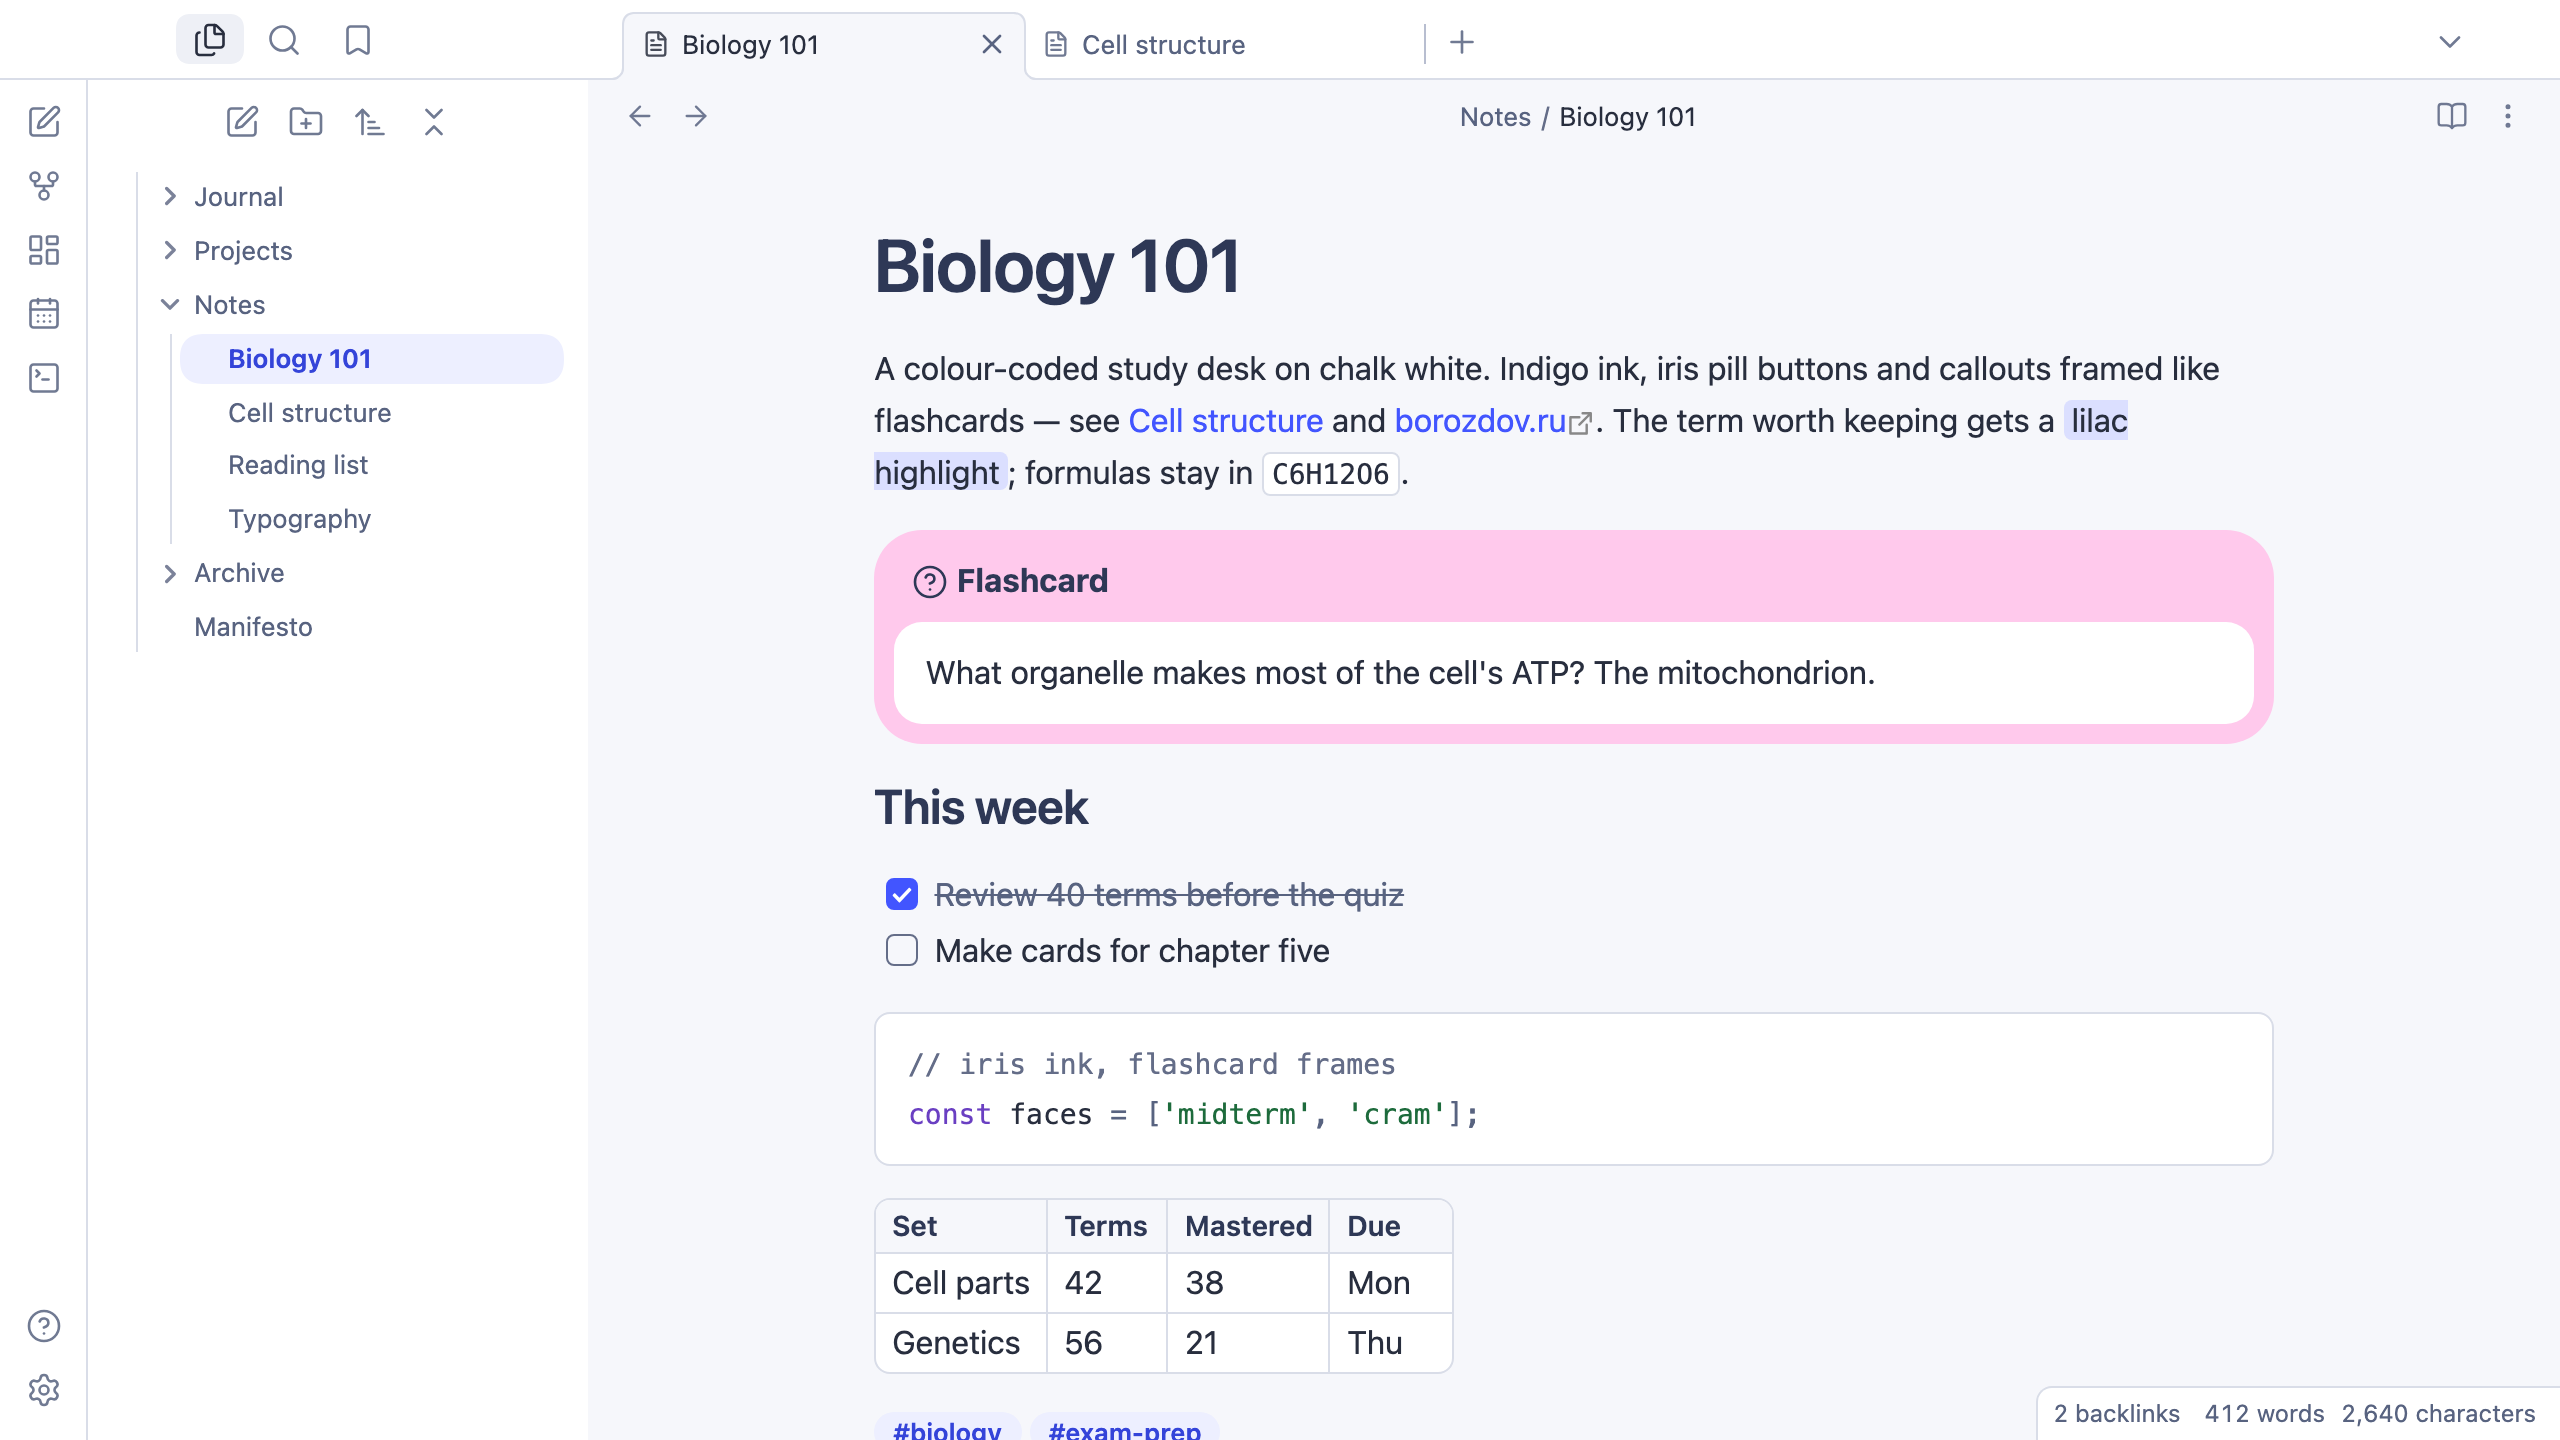Open the bookmarks panel icon

pyautogui.click(x=358, y=40)
